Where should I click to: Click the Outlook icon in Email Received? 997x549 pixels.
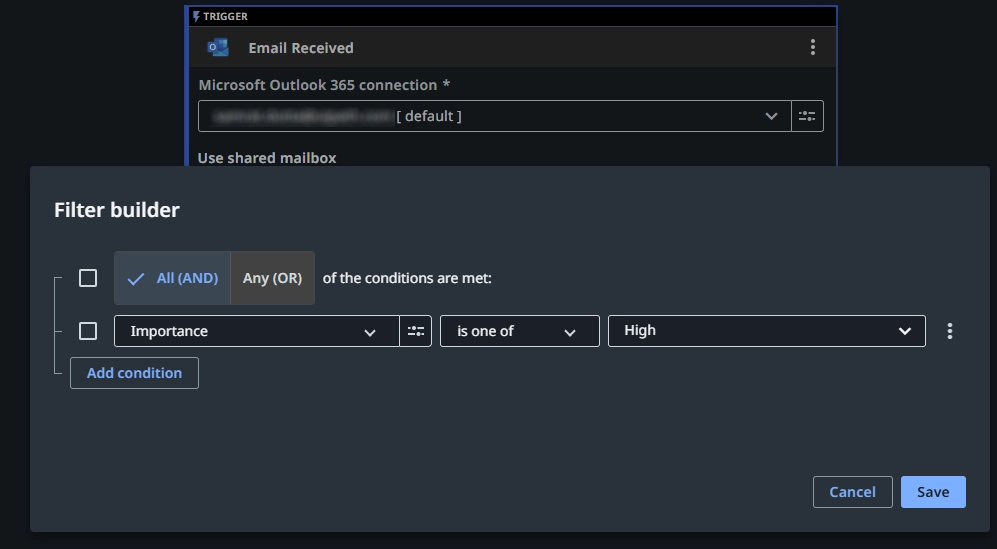pos(217,48)
